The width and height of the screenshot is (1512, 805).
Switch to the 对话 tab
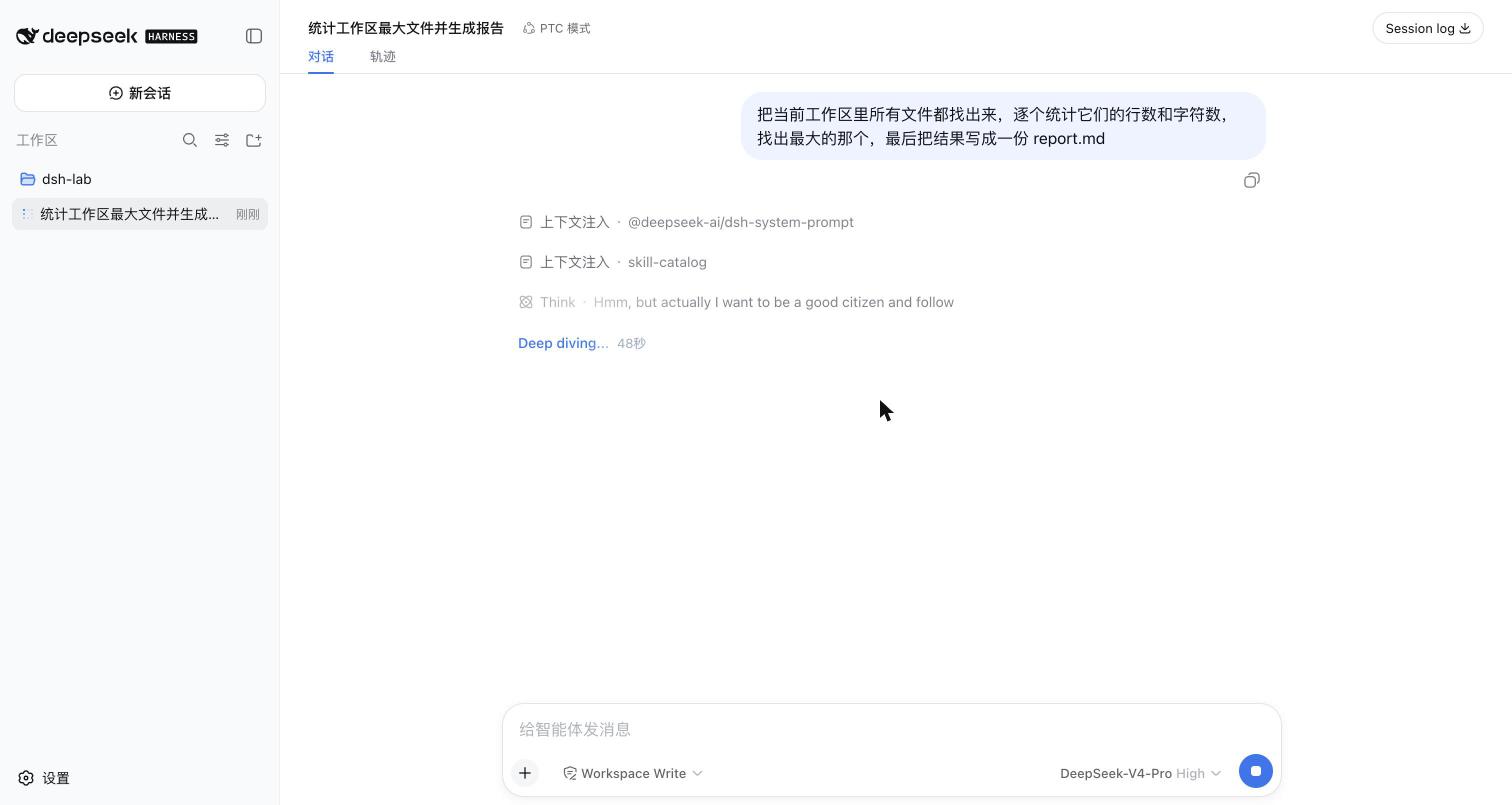pyautogui.click(x=321, y=57)
